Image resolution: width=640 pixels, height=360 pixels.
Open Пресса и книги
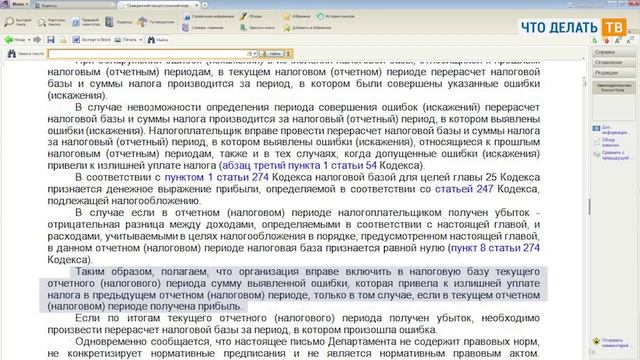tap(257, 28)
